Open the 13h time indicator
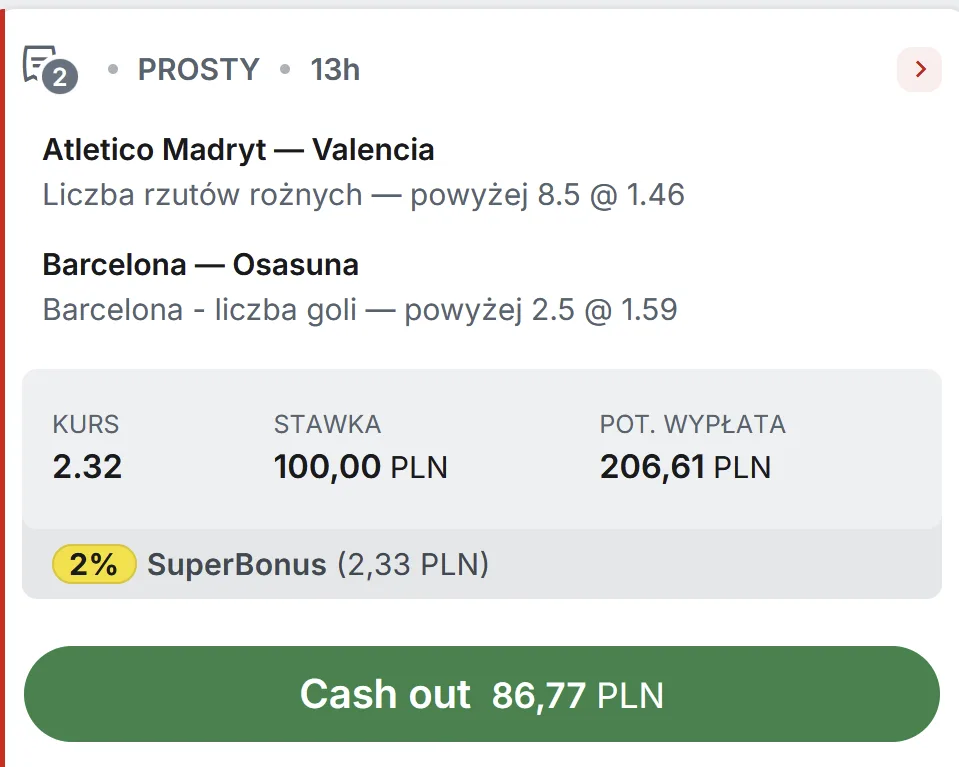Viewport: 959px width, 767px height. tap(334, 69)
